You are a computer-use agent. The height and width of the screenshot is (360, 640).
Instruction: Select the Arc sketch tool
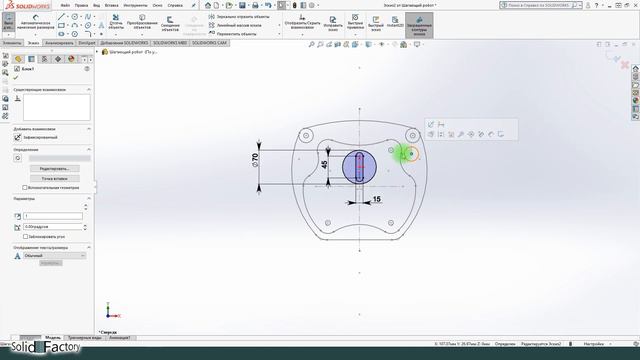click(75, 25)
